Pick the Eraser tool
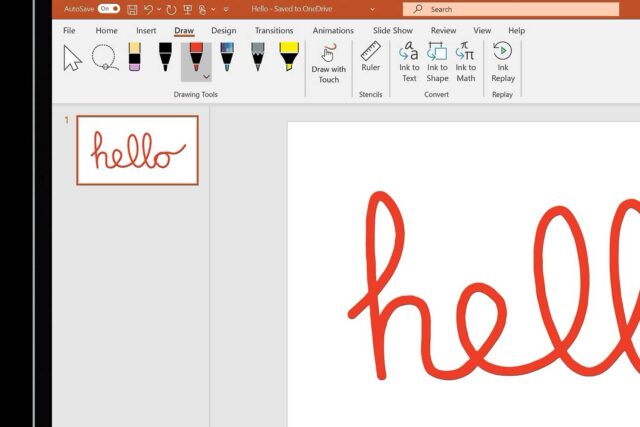Image resolution: width=640 pixels, height=427 pixels. tap(135, 57)
